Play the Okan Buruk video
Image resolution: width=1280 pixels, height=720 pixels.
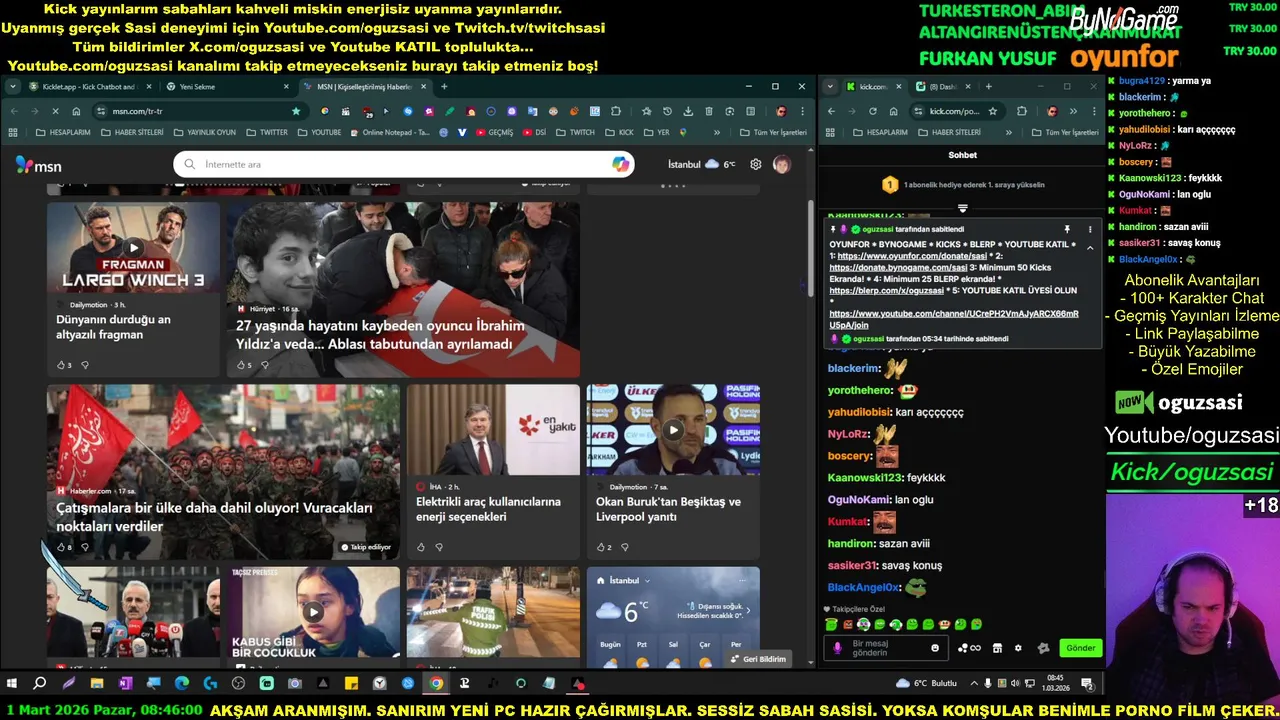(x=673, y=430)
